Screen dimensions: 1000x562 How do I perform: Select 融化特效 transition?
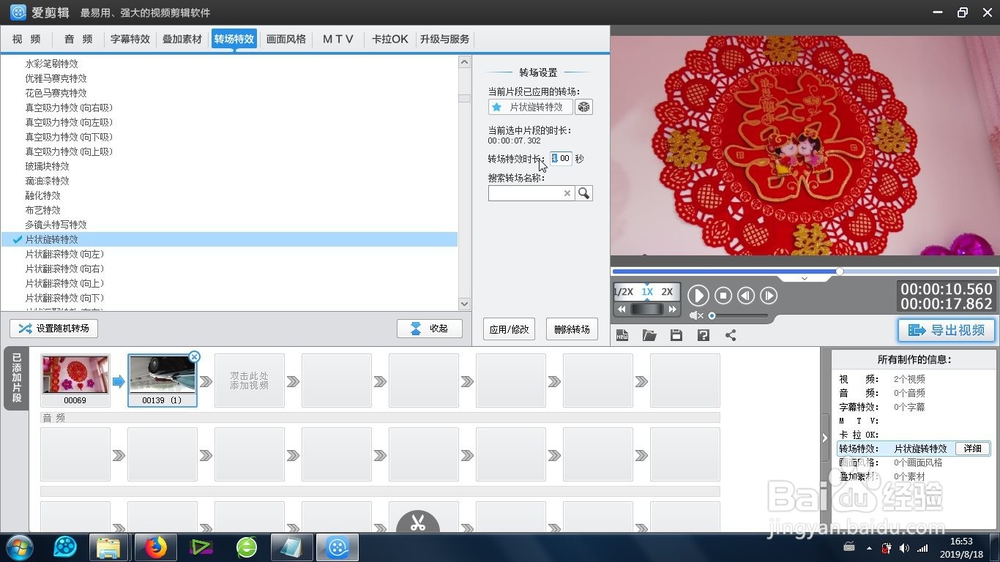pyautogui.click(x=43, y=196)
